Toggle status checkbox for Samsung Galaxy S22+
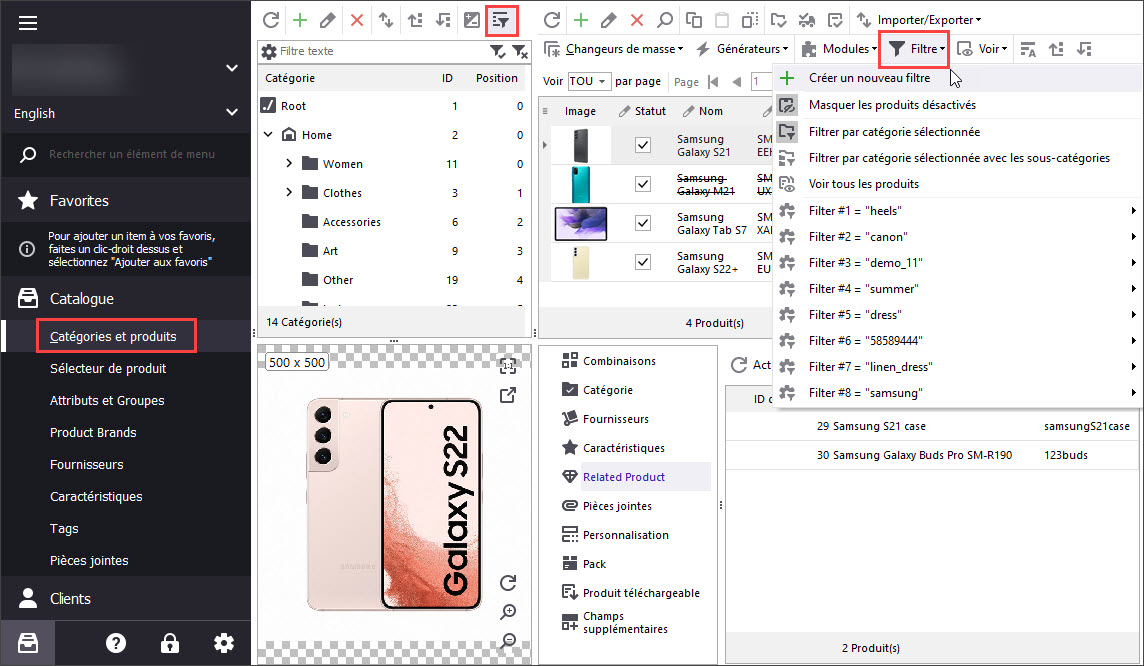Viewport: 1144px width, 666px height. coord(643,262)
